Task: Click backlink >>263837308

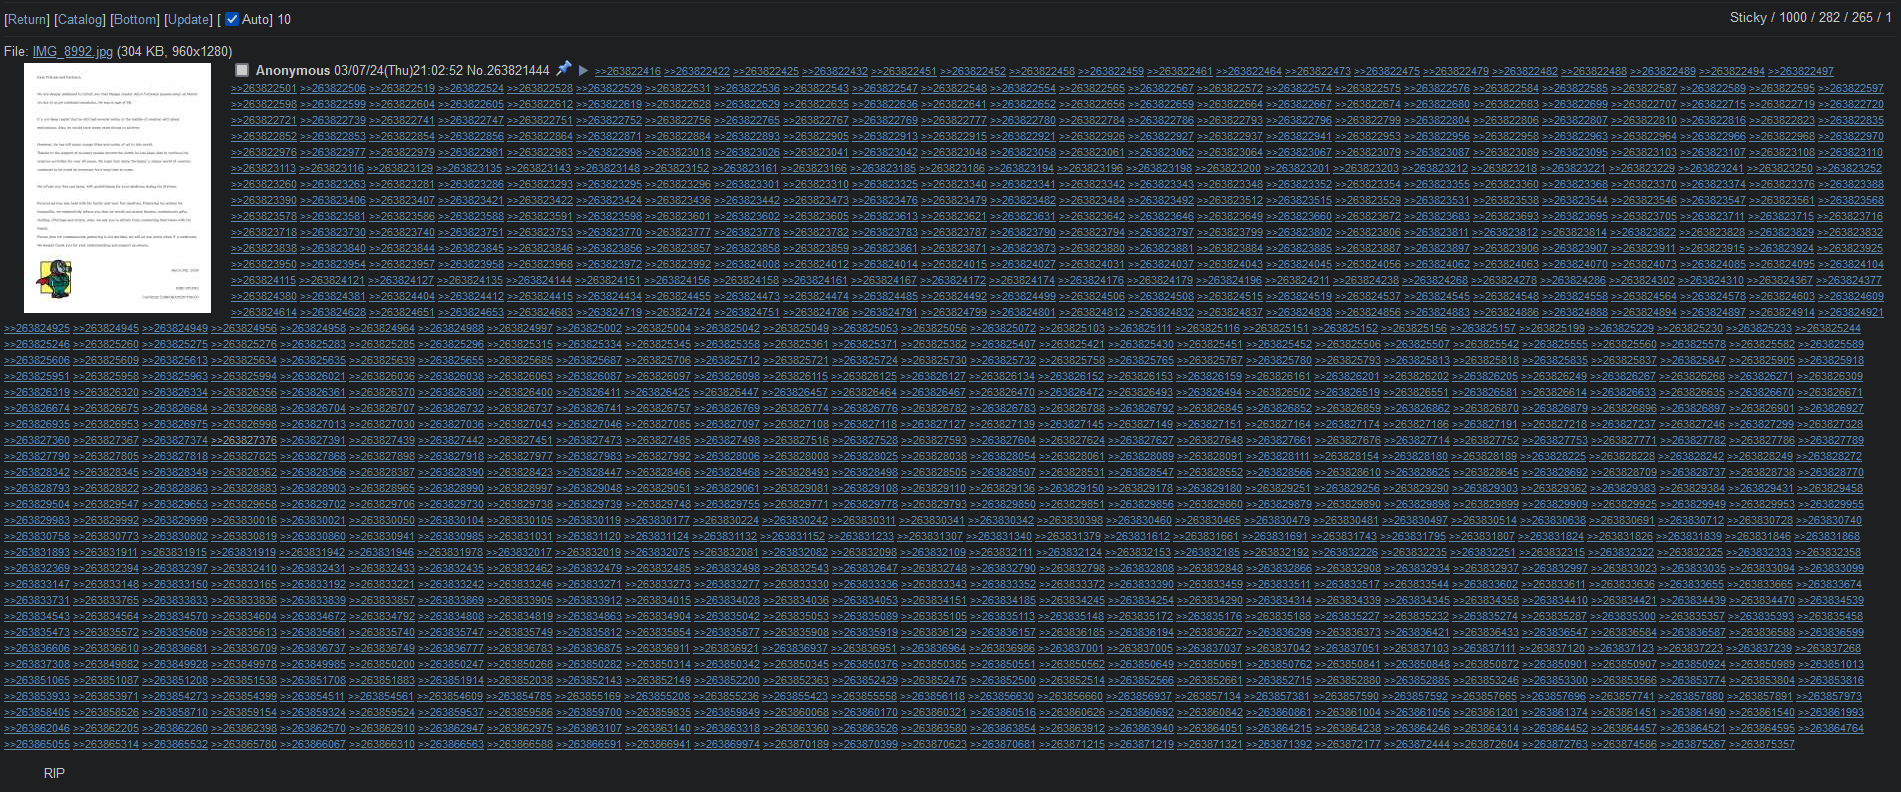Action: pyautogui.click(x=37, y=664)
